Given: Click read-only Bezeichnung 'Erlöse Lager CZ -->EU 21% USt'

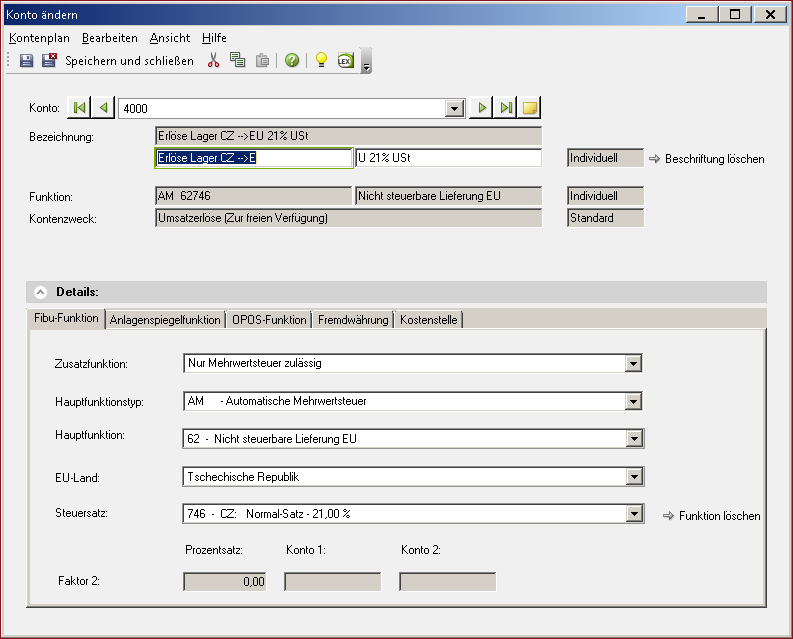Looking at the screenshot, I should (348, 136).
